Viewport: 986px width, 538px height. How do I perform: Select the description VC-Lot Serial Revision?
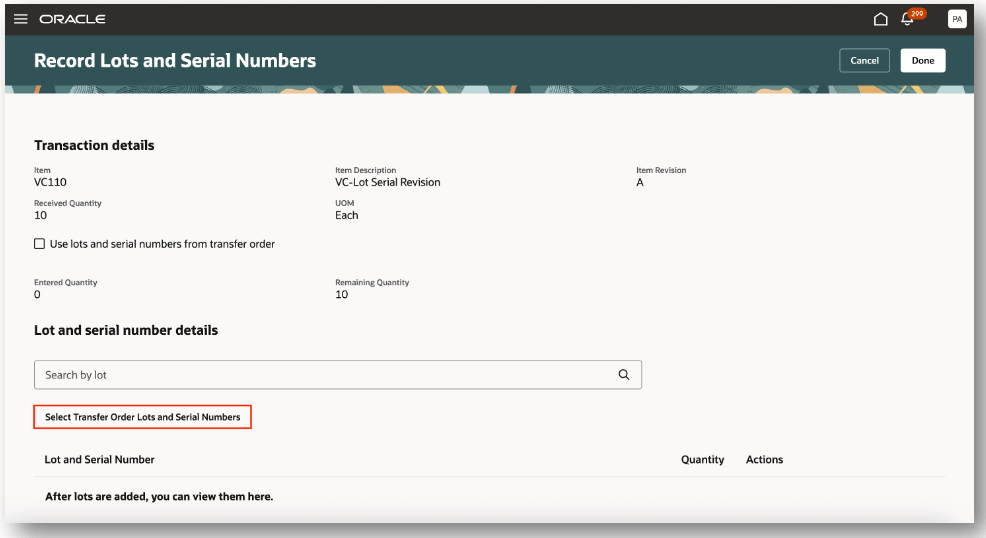(x=387, y=182)
